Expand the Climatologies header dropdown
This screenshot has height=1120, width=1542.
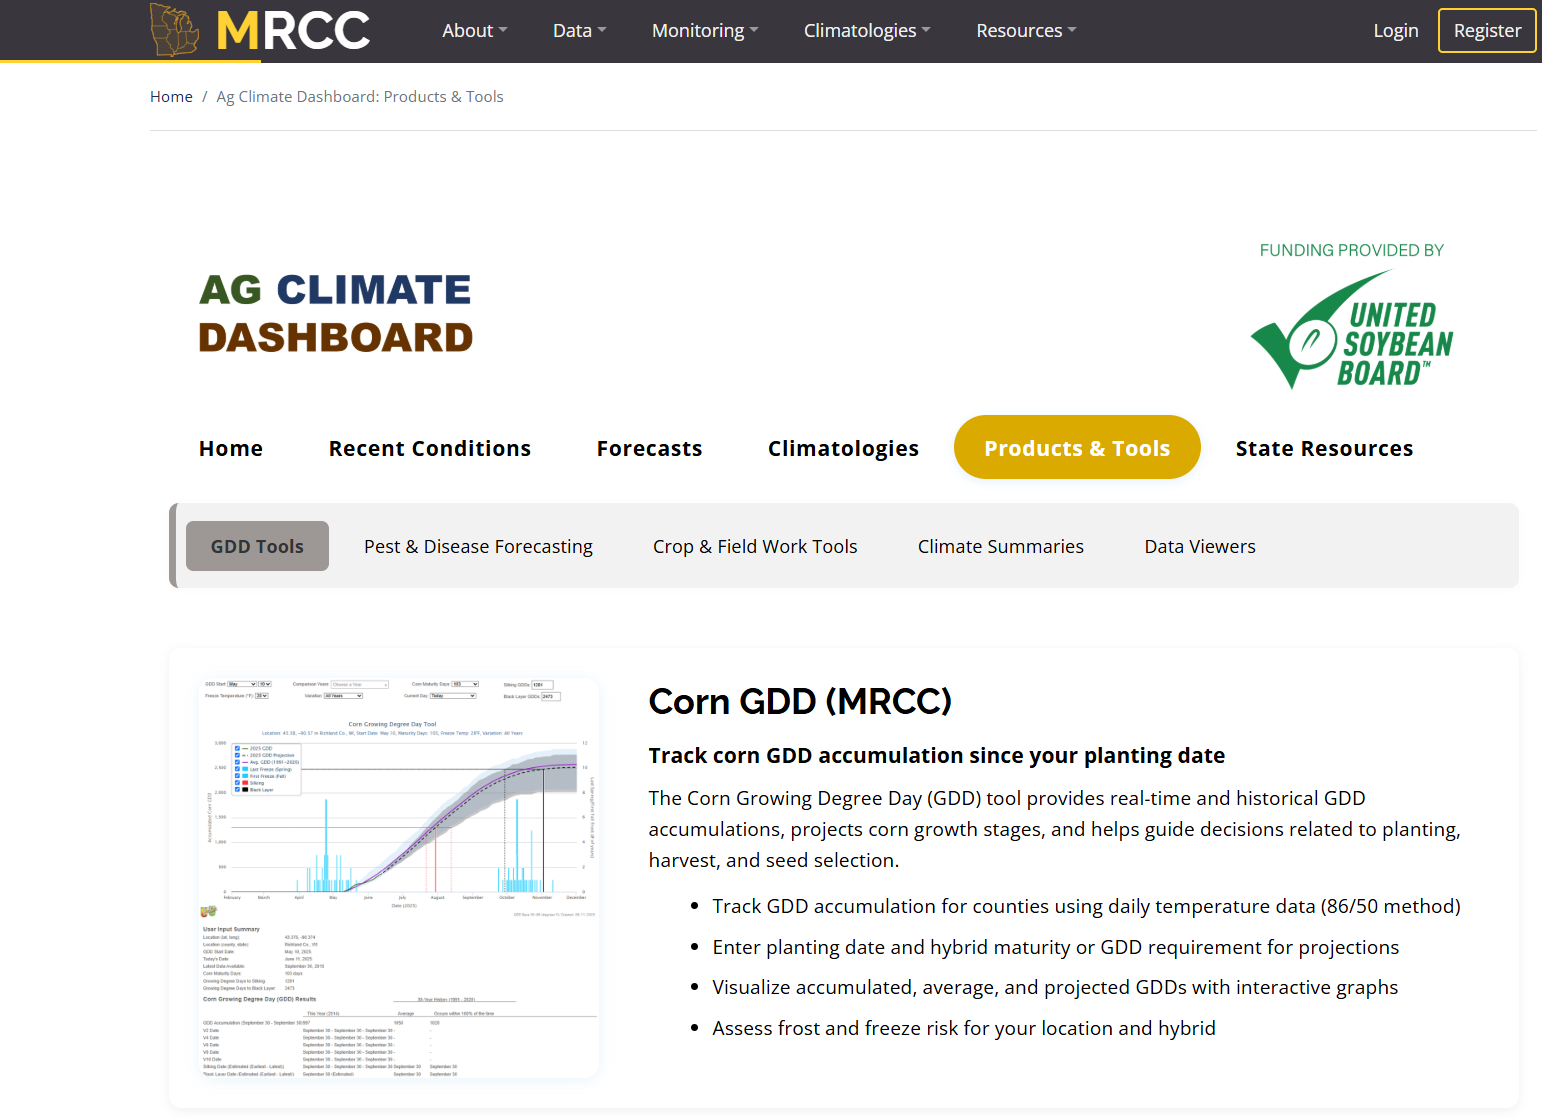pyautogui.click(x=867, y=31)
